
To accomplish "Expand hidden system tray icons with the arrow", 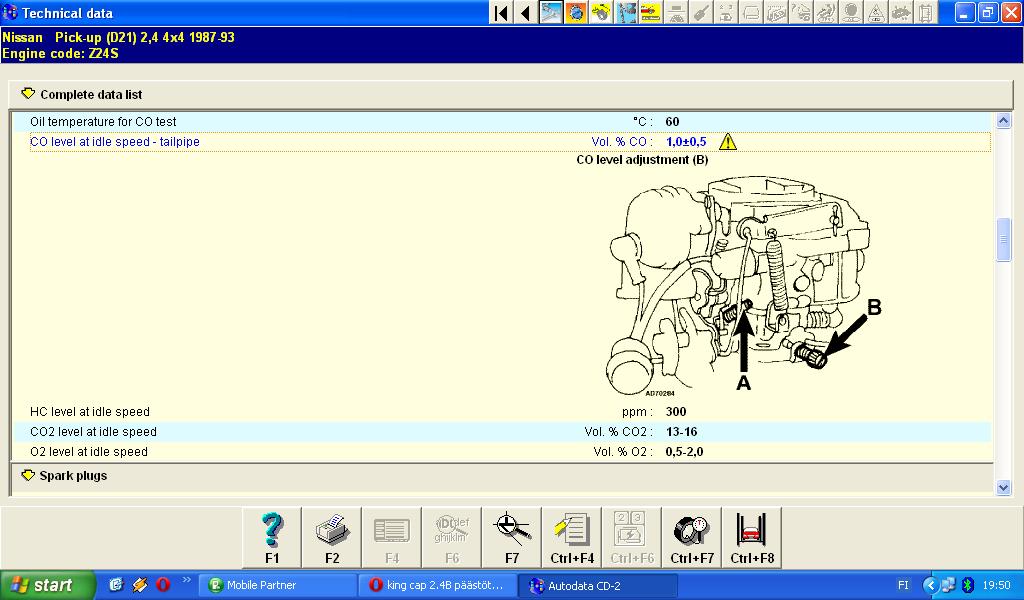I will click(x=930, y=585).
